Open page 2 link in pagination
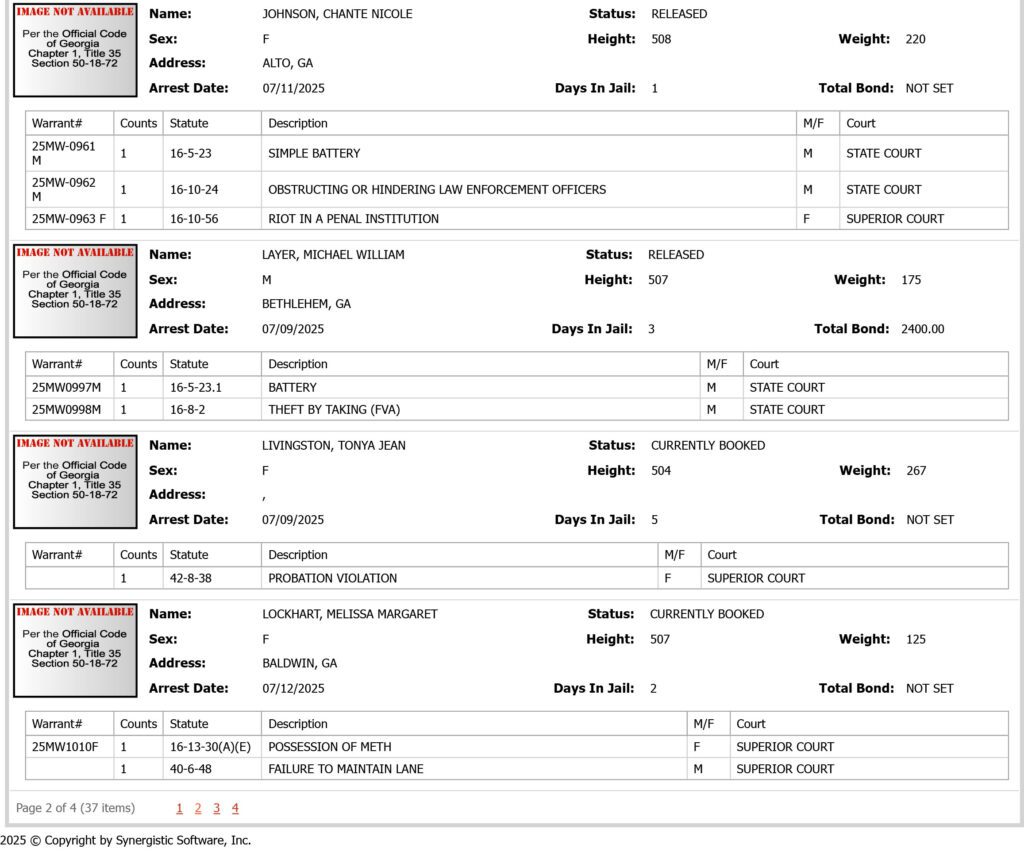 pyautogui.click(x=198, y=808)
